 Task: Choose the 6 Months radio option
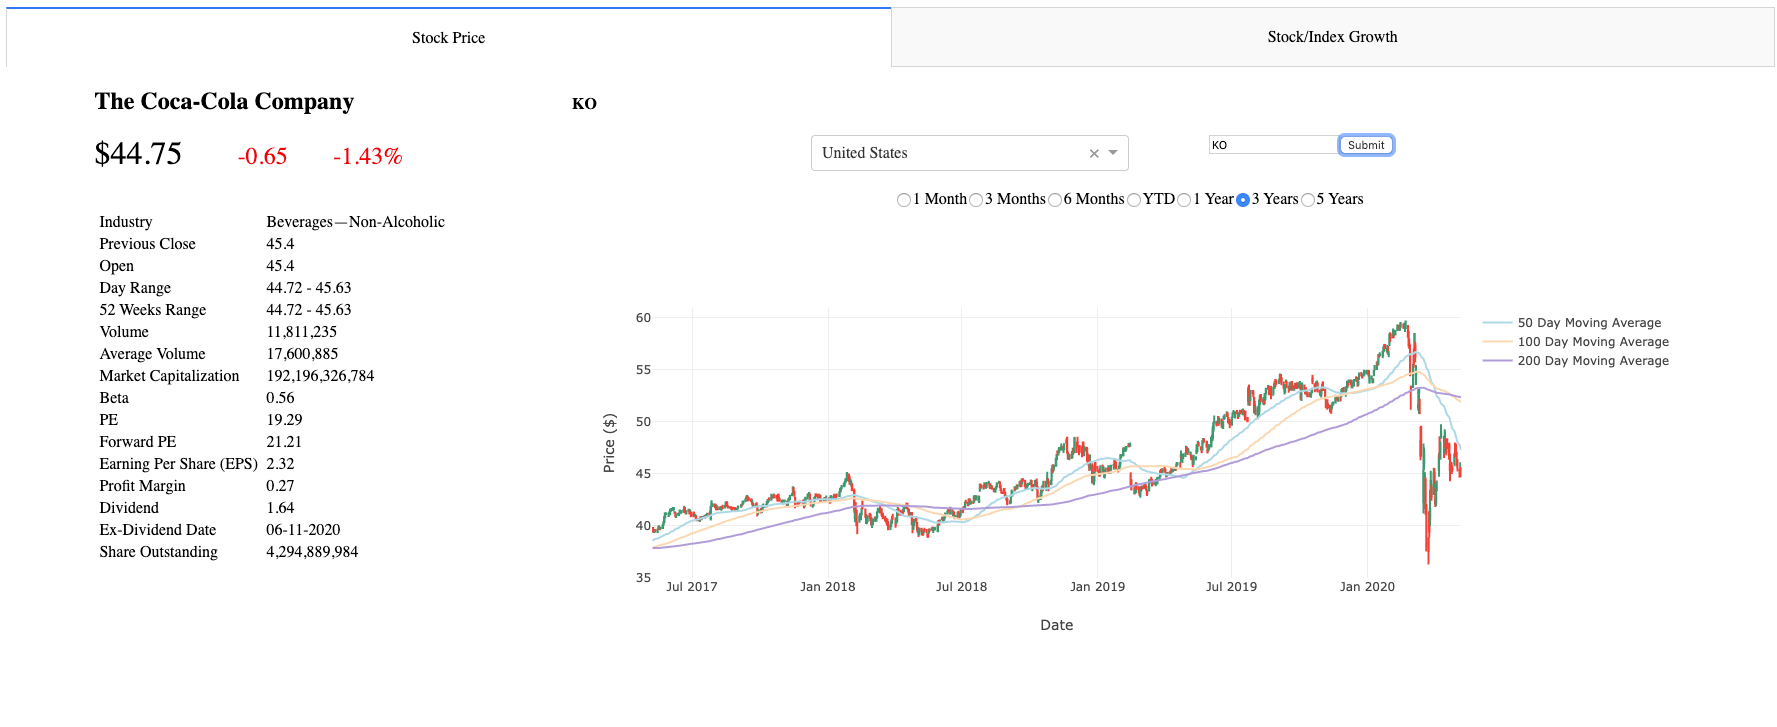pyautogui.click(x=1055, y=200)
